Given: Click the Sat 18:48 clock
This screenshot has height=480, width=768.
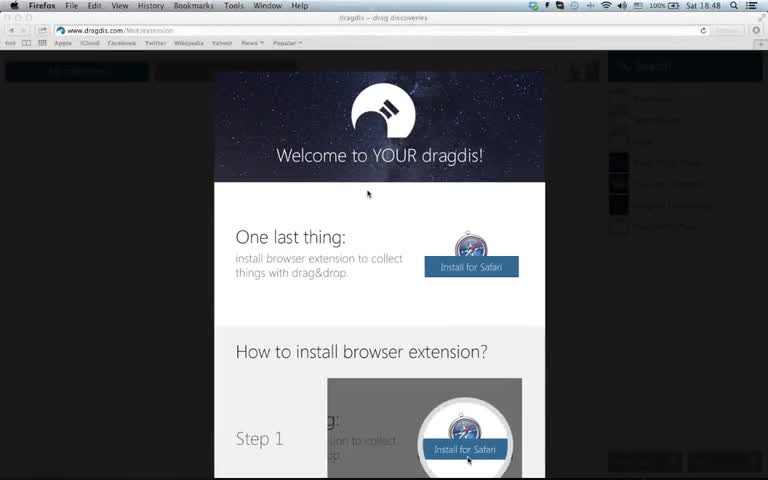Looking at the screenshot, I should click(x=703, y=6).
